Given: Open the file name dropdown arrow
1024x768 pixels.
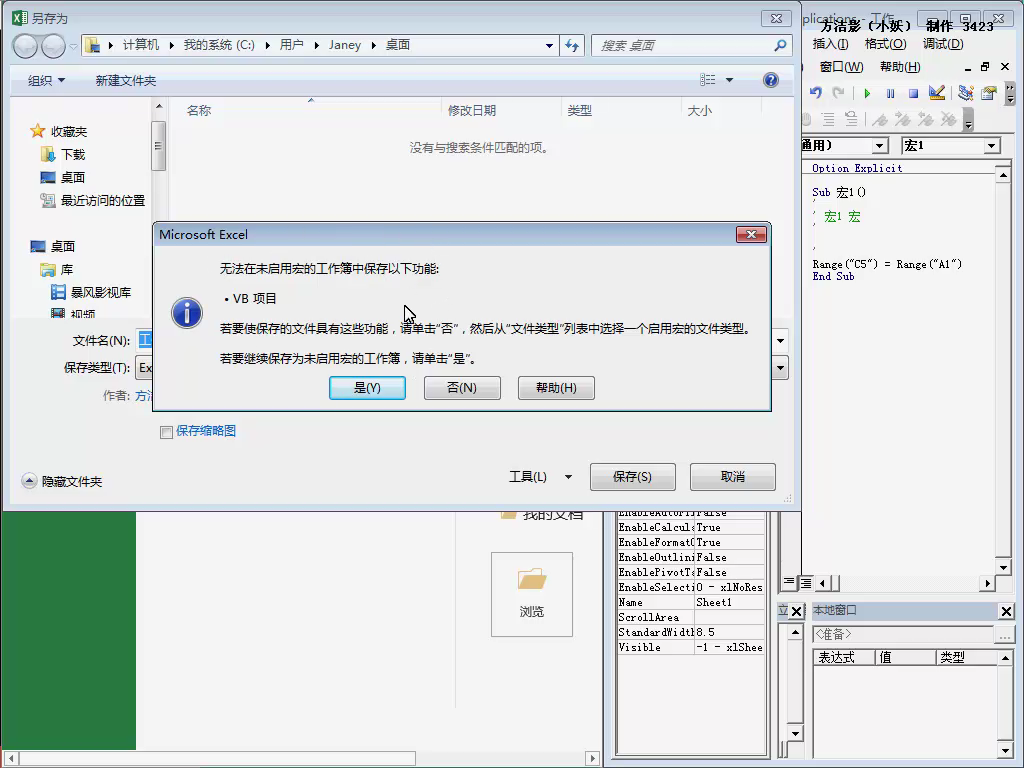Looking at the screenshot, I should pyautogui.click(x=780, y=340).
